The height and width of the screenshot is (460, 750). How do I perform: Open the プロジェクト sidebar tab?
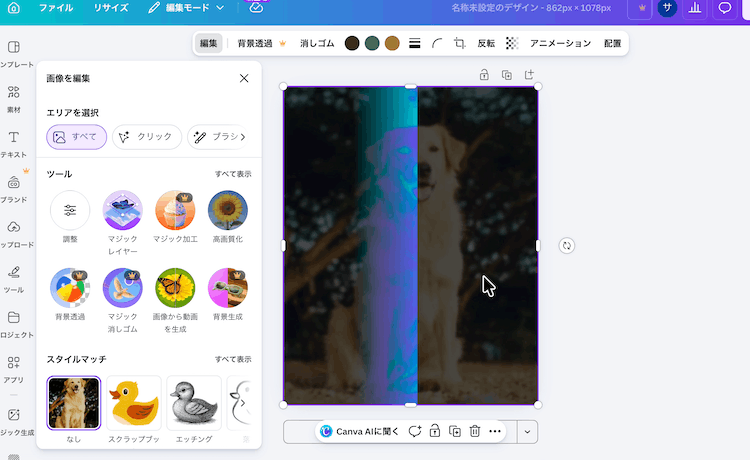coord(14,324)
